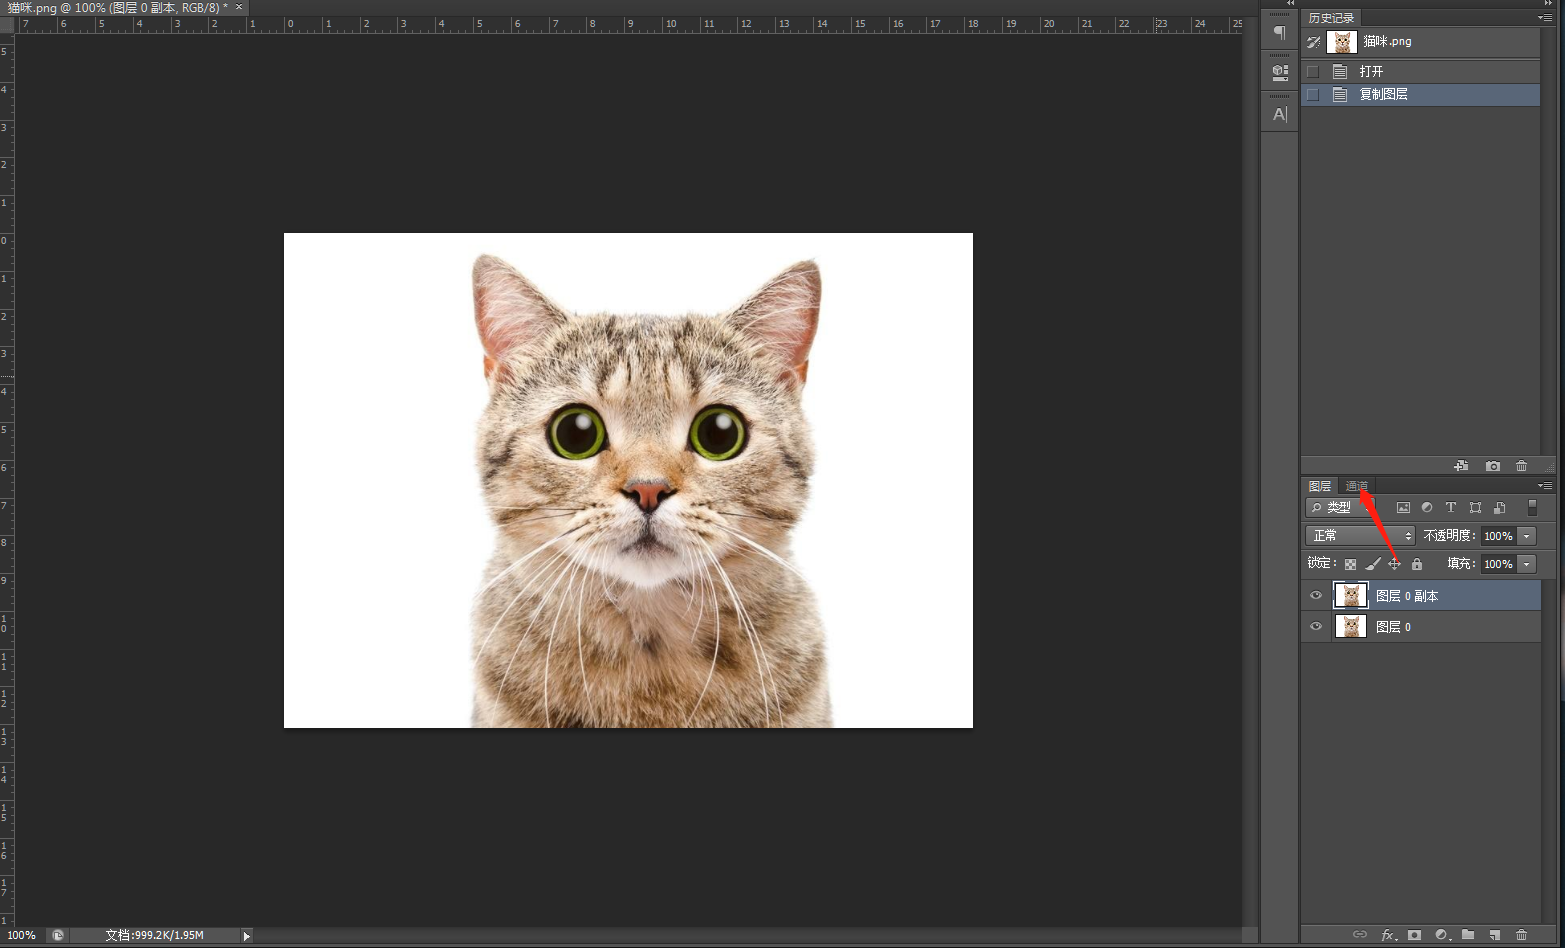Screen dimensions: 1565x948
Task: Expand icon panel dock with double arrows
Action: (x=1290, y=4)
